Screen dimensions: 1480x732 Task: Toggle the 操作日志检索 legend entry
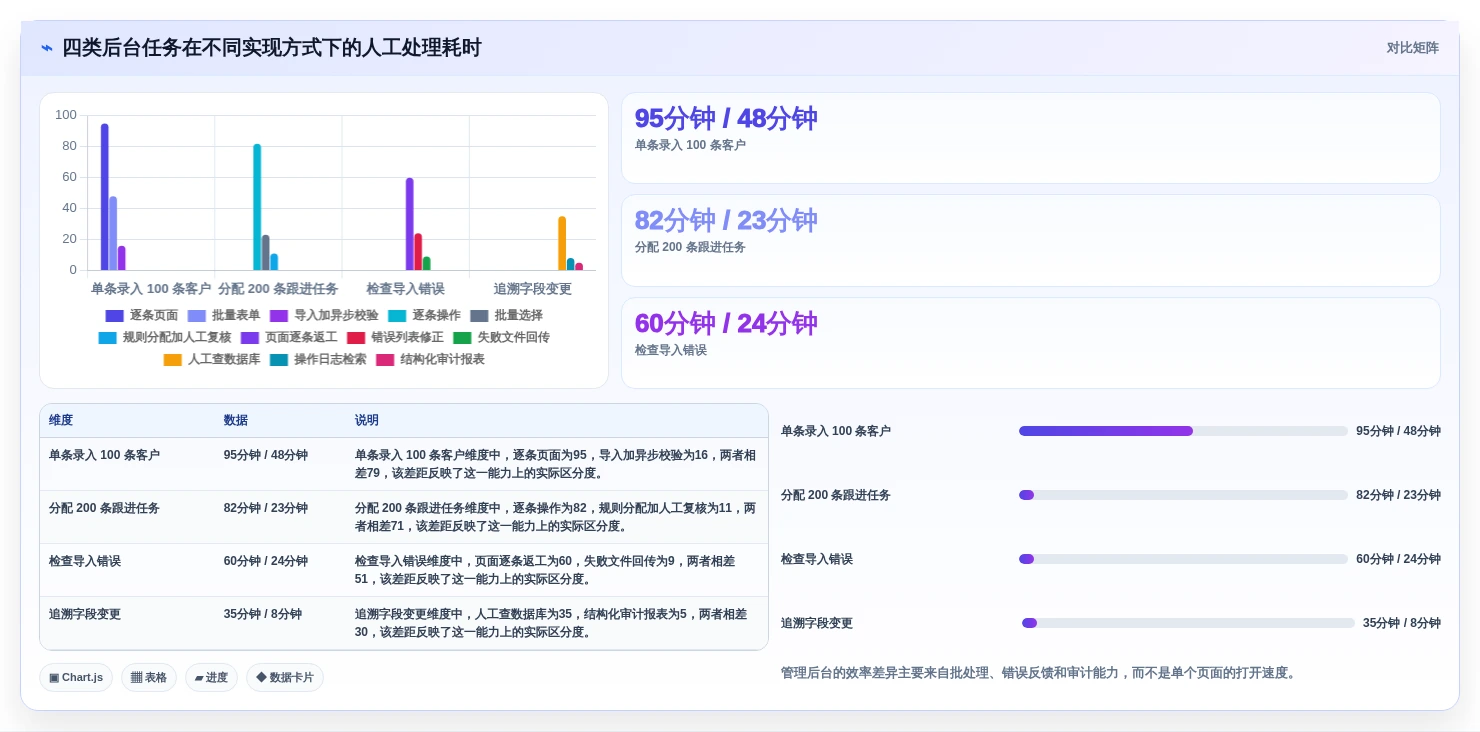pos(318,359)
